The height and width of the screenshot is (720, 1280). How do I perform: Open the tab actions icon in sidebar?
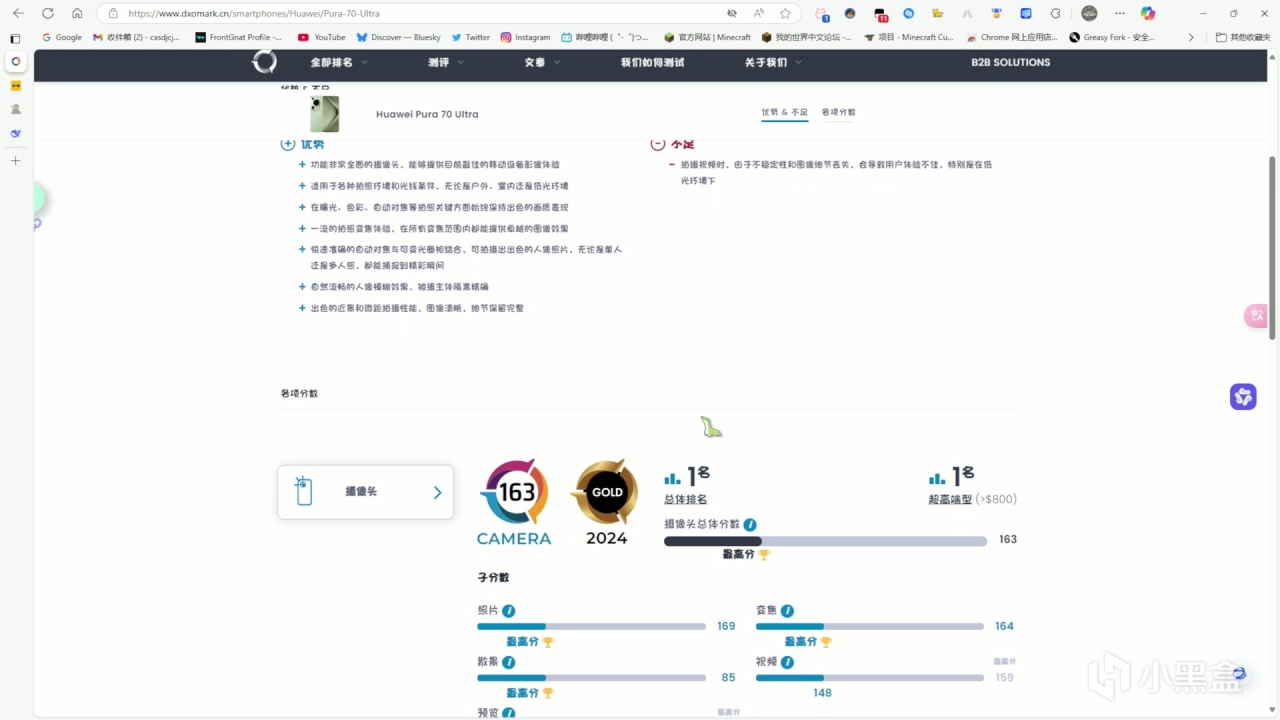click(x=15, y=38)
